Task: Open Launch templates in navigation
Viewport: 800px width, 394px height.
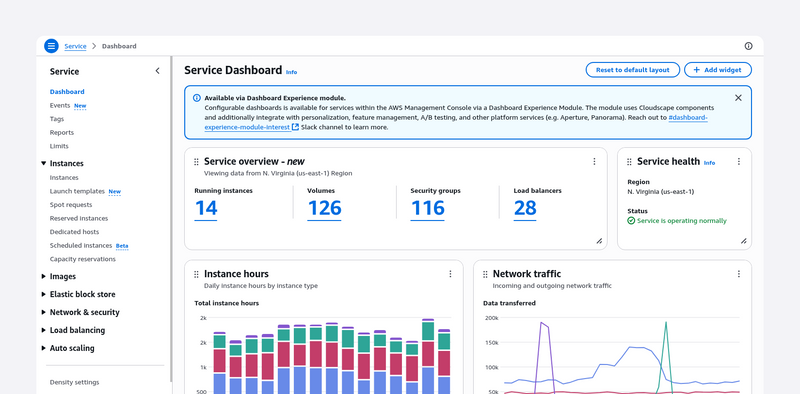Action: (77, 191)
